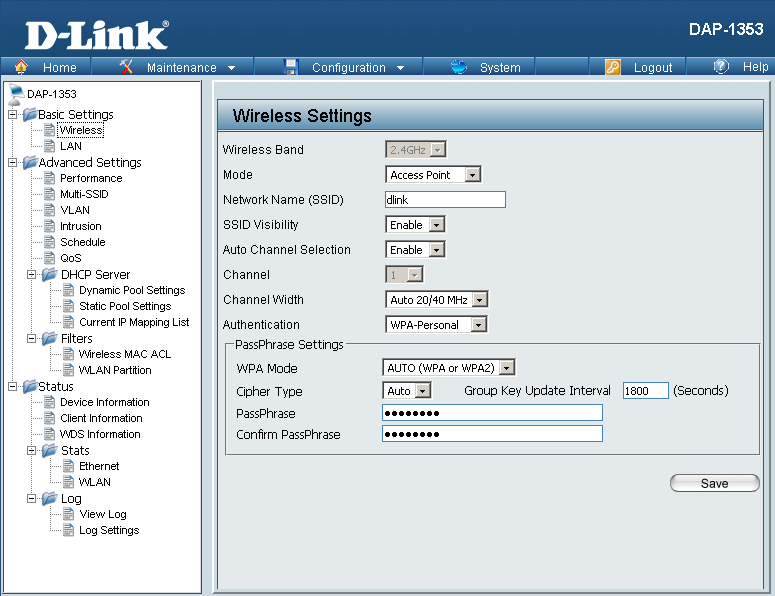775x596 pixels.
Task: Open Static Pool Settings page
Action: [125, 306]
